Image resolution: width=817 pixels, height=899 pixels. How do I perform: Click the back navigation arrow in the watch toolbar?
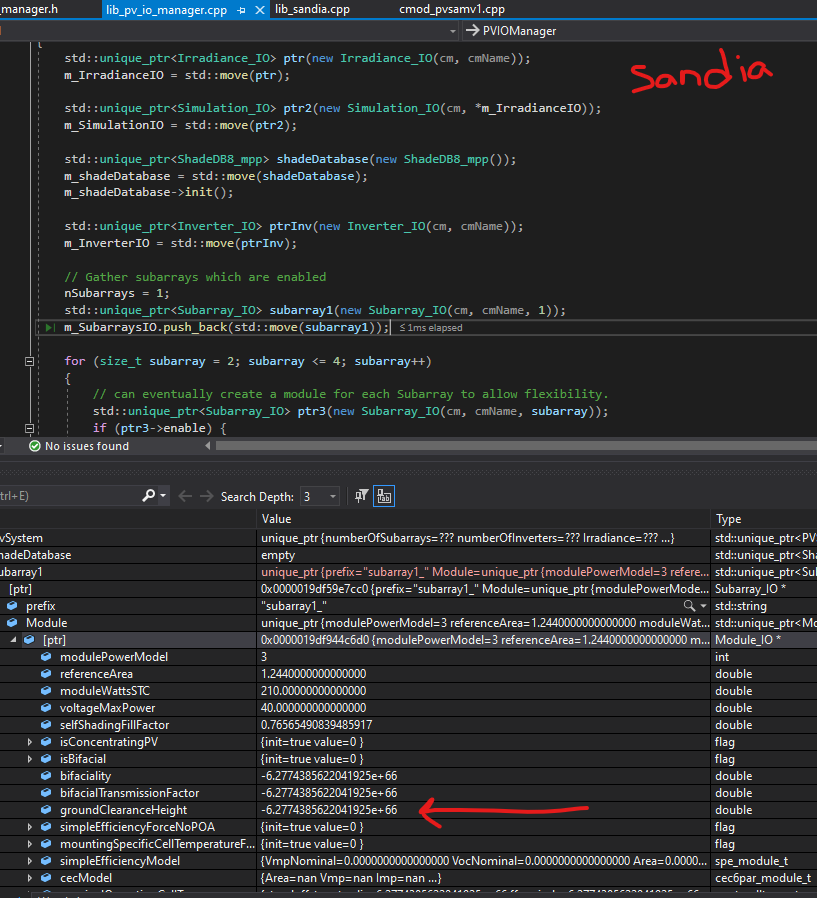point(185,495)
